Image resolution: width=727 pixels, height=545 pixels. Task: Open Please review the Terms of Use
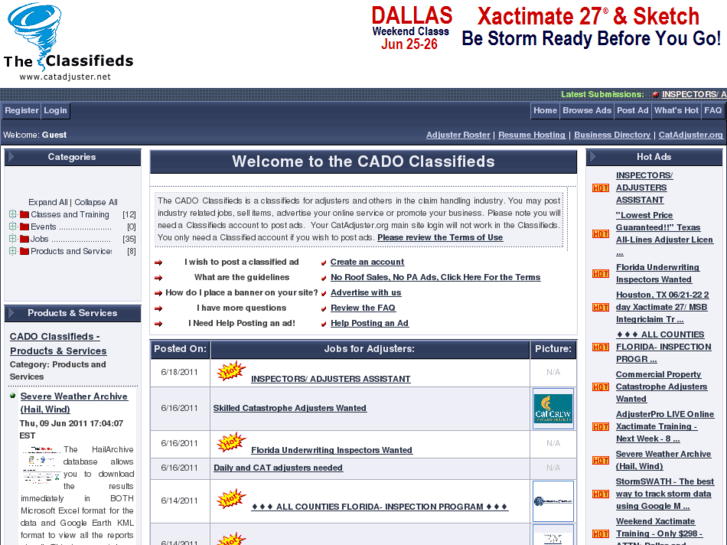point(440,237)
